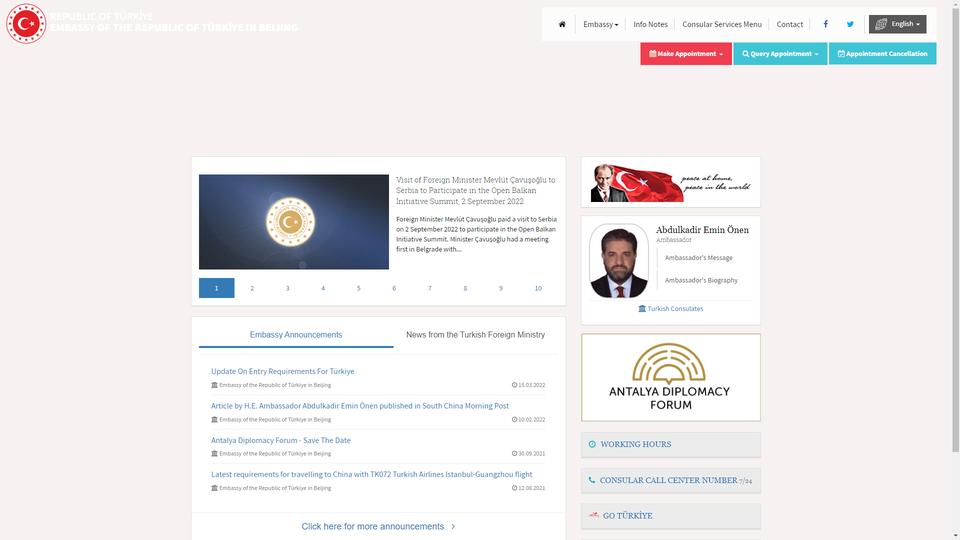Image resolution: width=960 pixels, height=540 pixels.
Task: Go to slide 7 in news pager
Action: pyautogui.click(x=429, y=288)
